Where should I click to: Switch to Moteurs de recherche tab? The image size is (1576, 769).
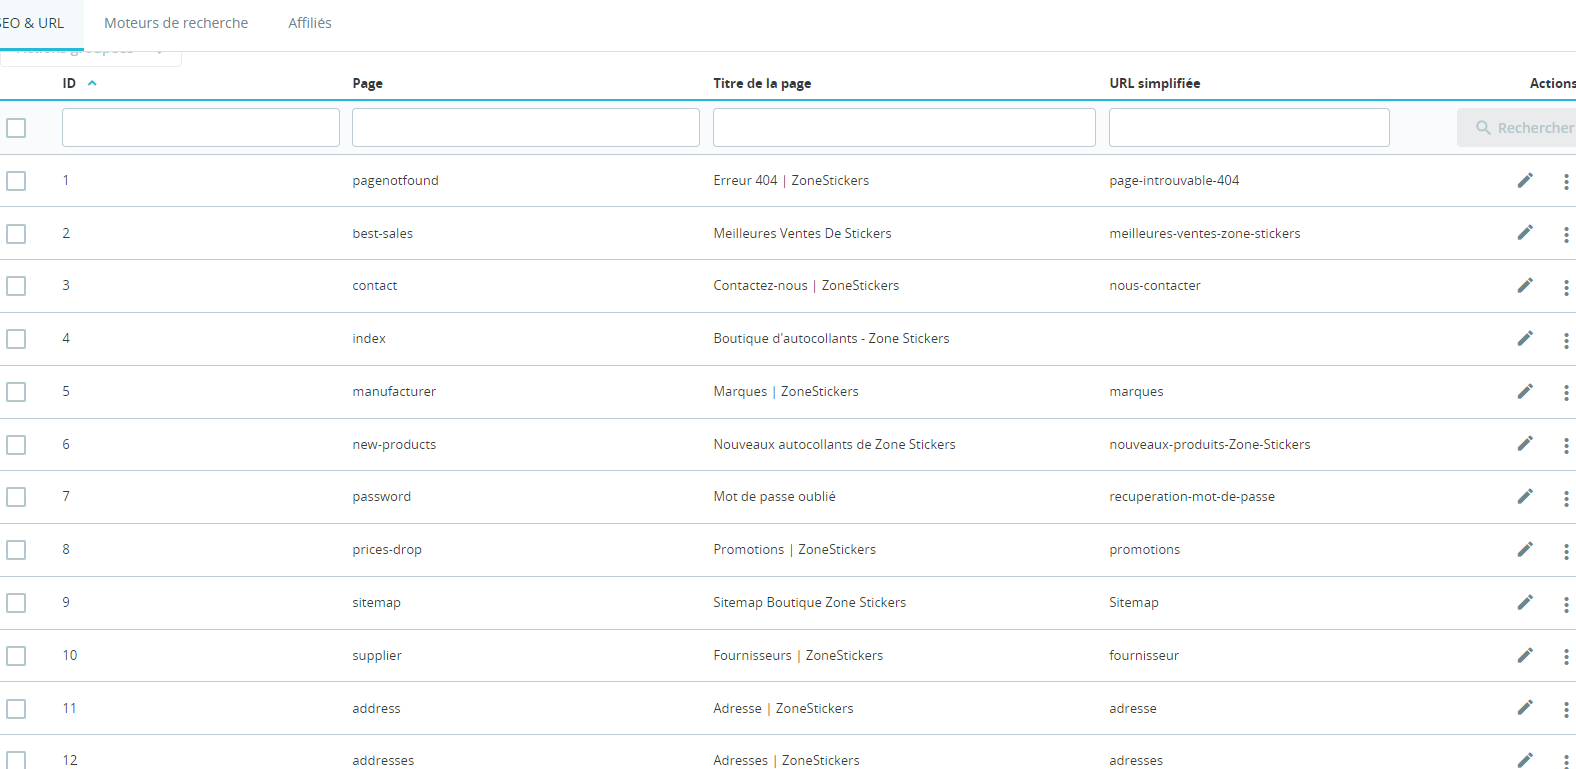176,23
